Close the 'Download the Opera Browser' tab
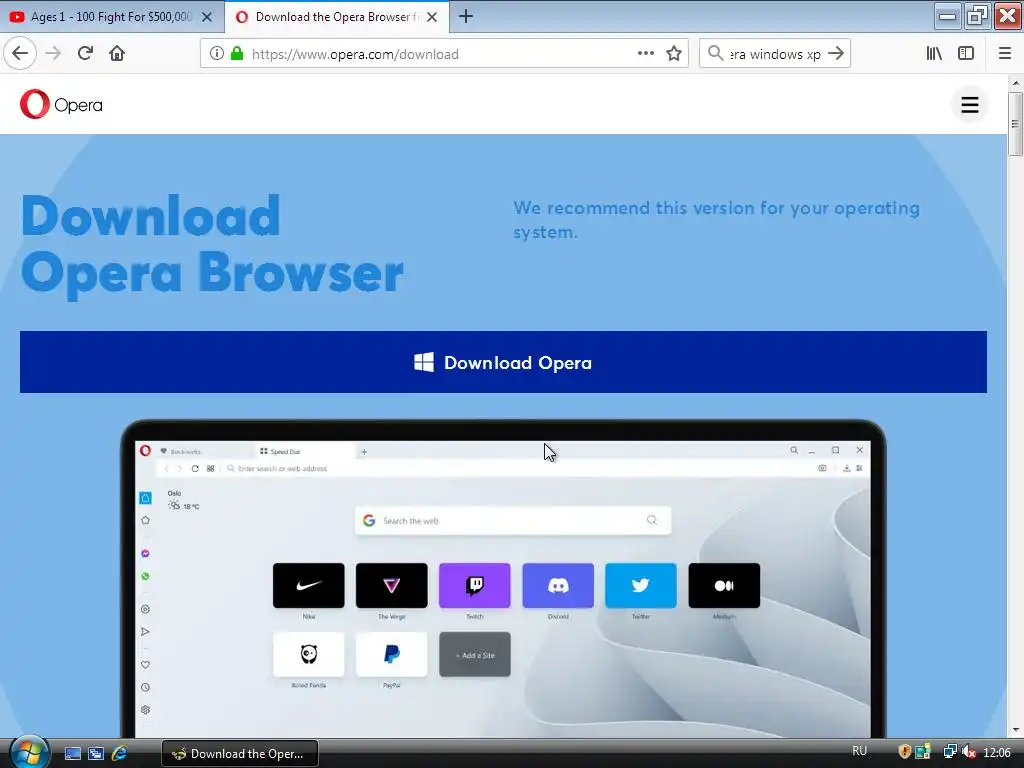 (432, 17)
